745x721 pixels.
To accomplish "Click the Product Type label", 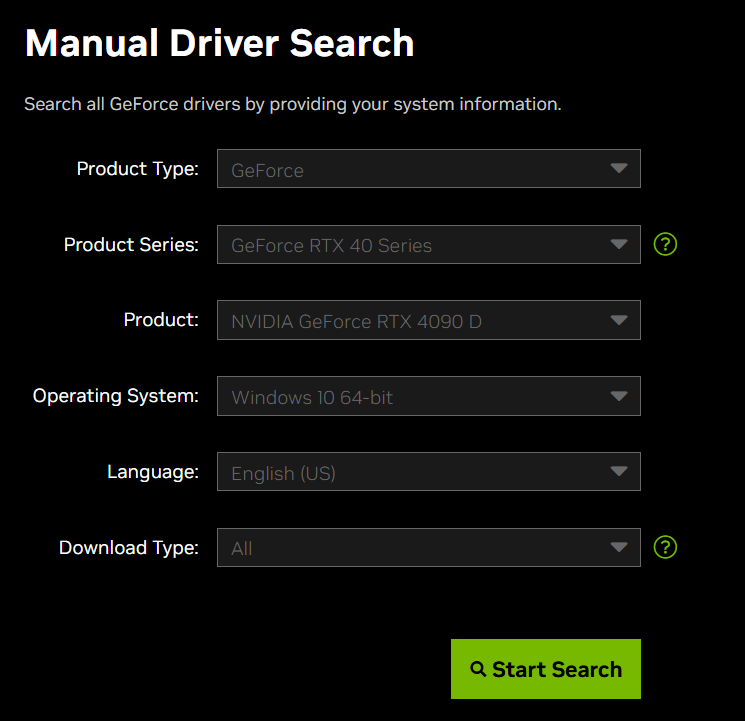I will [138, 169].
